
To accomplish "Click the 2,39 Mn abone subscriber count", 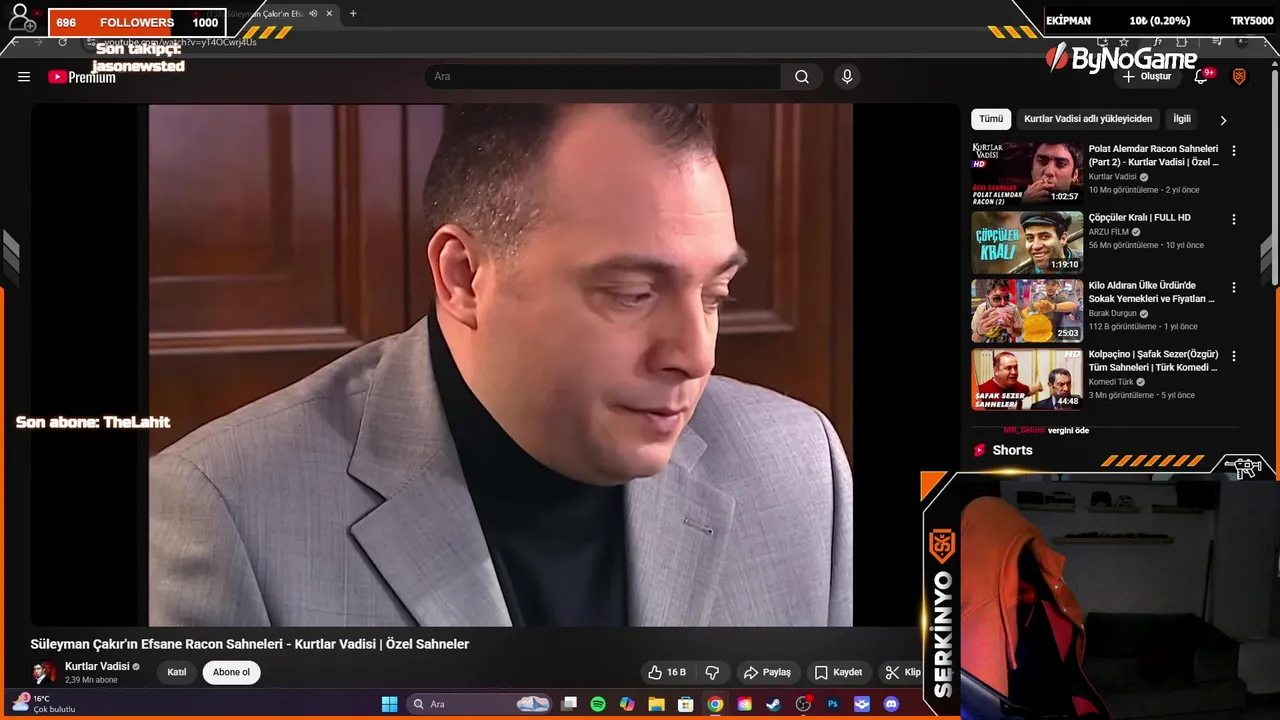I will (x=91, y=680).
